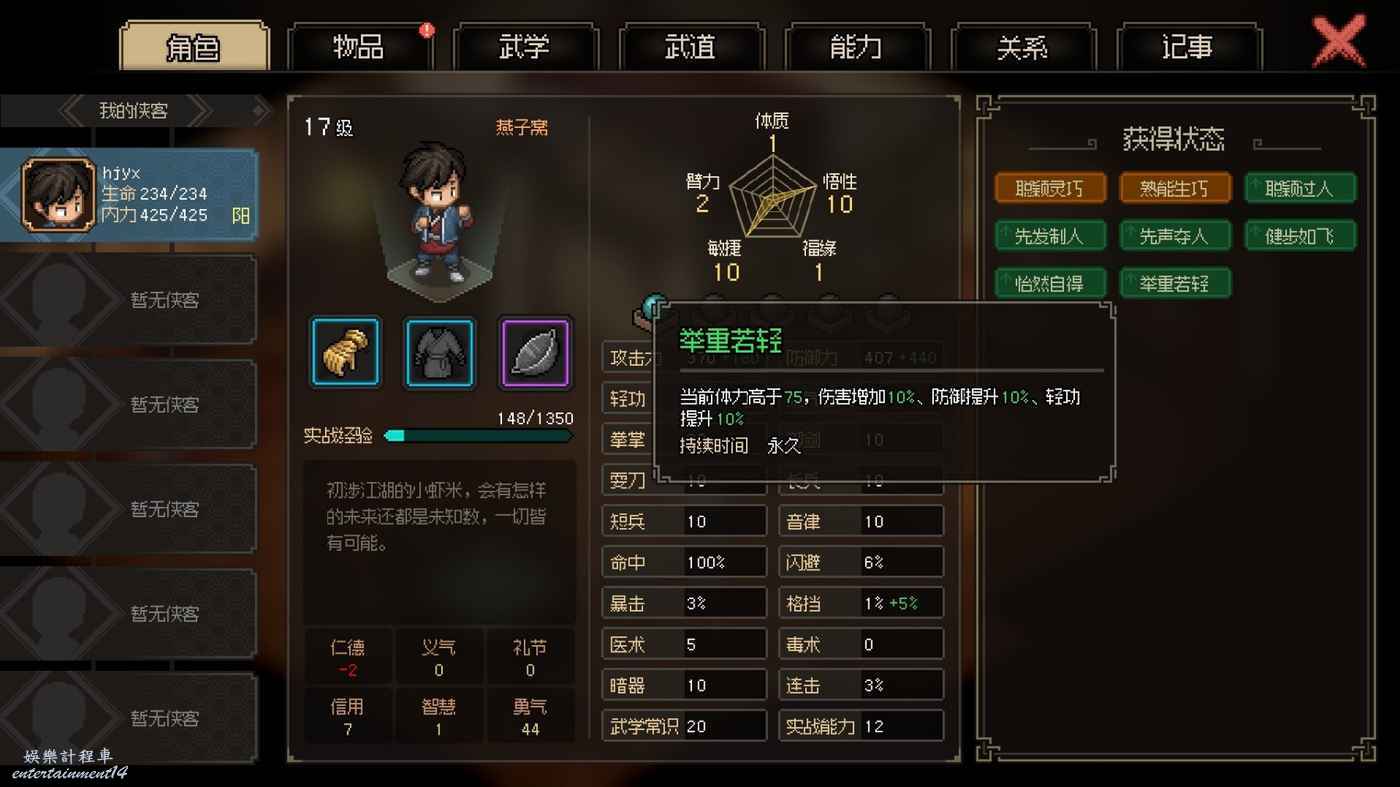Click the 怡然自得 status badge
1400x787 pixels.
point(1050,284)
